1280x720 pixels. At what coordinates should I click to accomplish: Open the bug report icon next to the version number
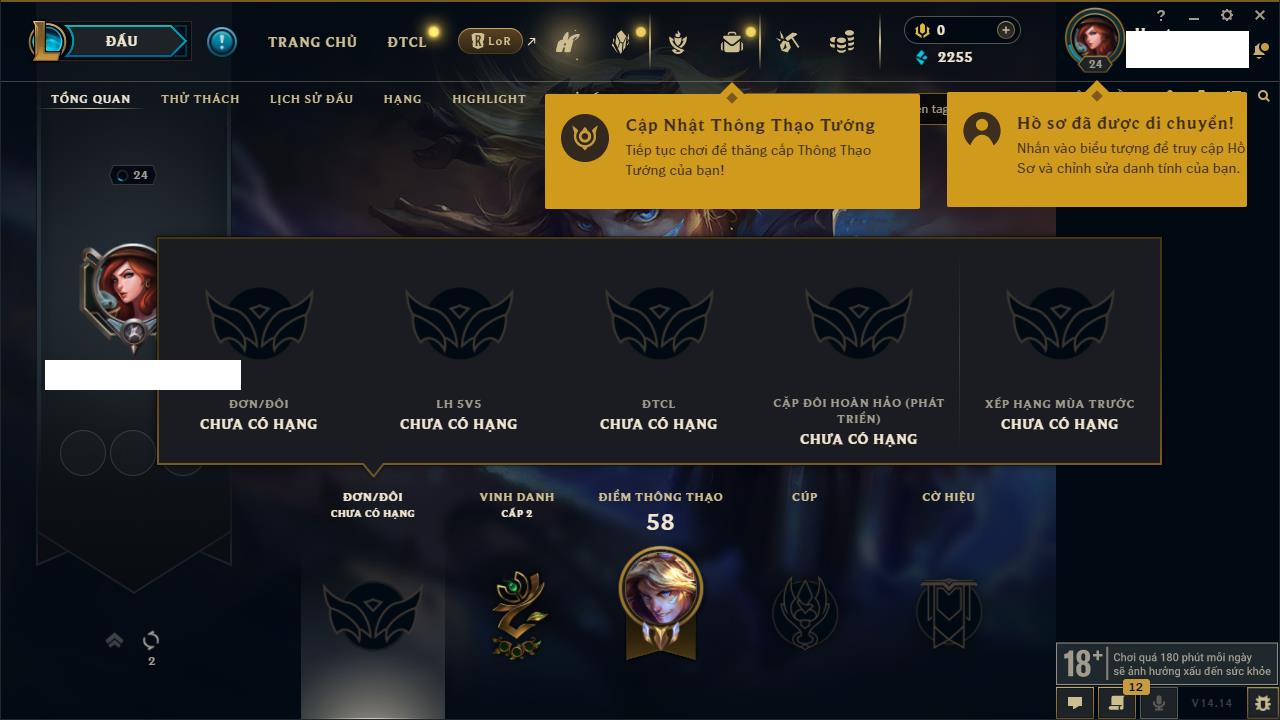click(1262, 703)
